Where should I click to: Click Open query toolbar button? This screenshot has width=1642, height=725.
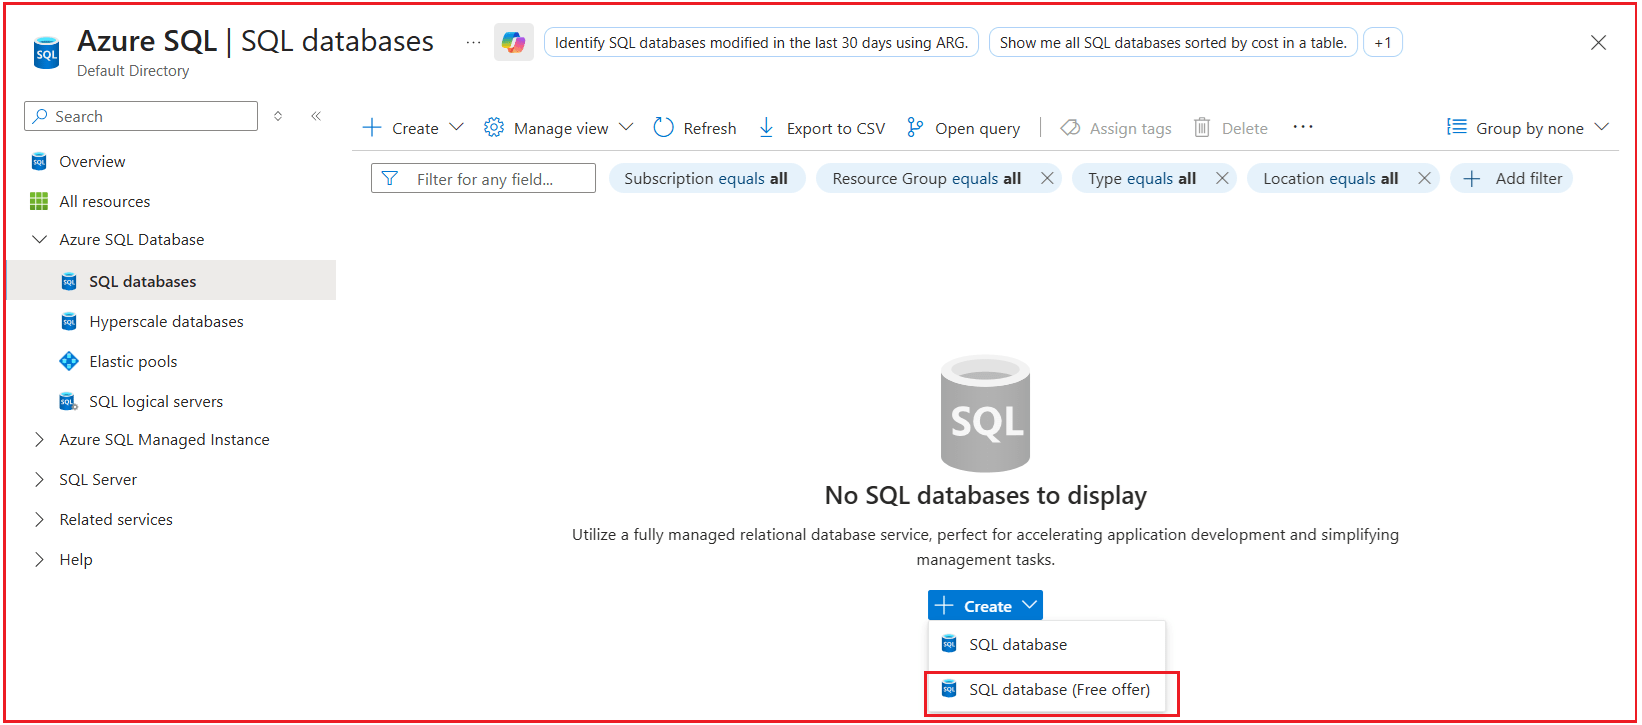pyautogui.click(x=963, y=128)
